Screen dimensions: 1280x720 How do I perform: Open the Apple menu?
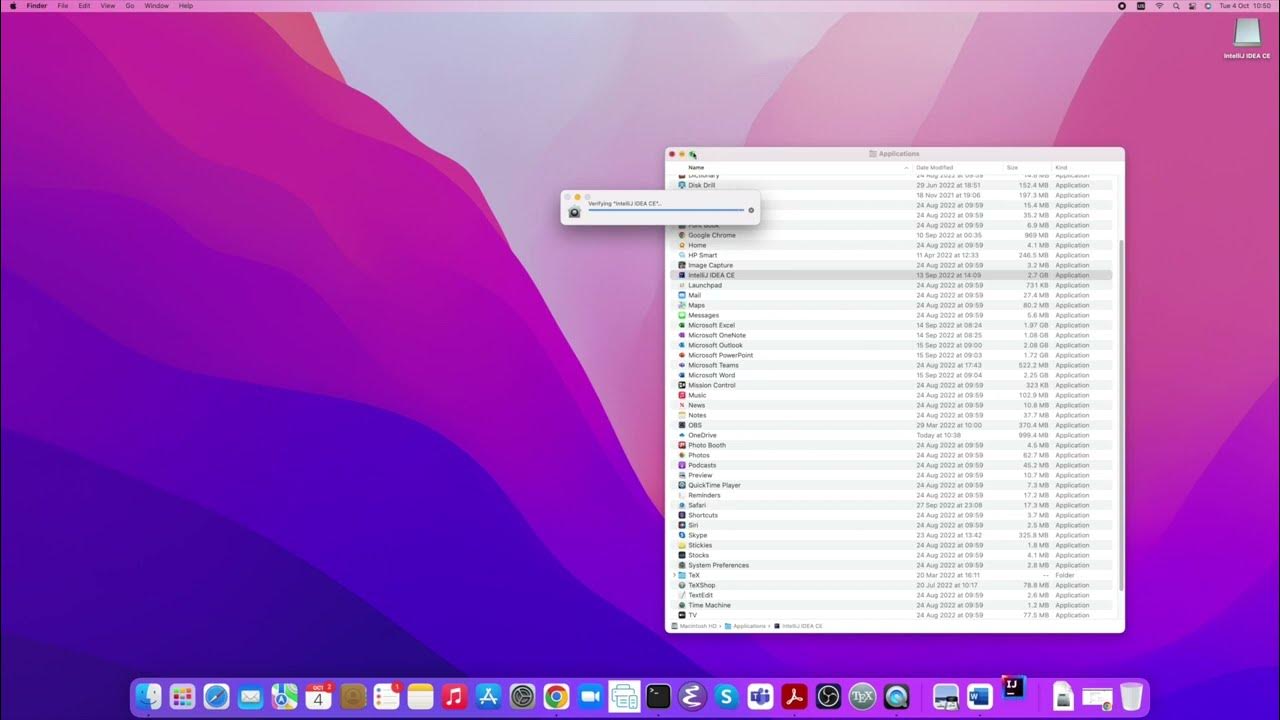pyautogui.click(x=13, y=6)
